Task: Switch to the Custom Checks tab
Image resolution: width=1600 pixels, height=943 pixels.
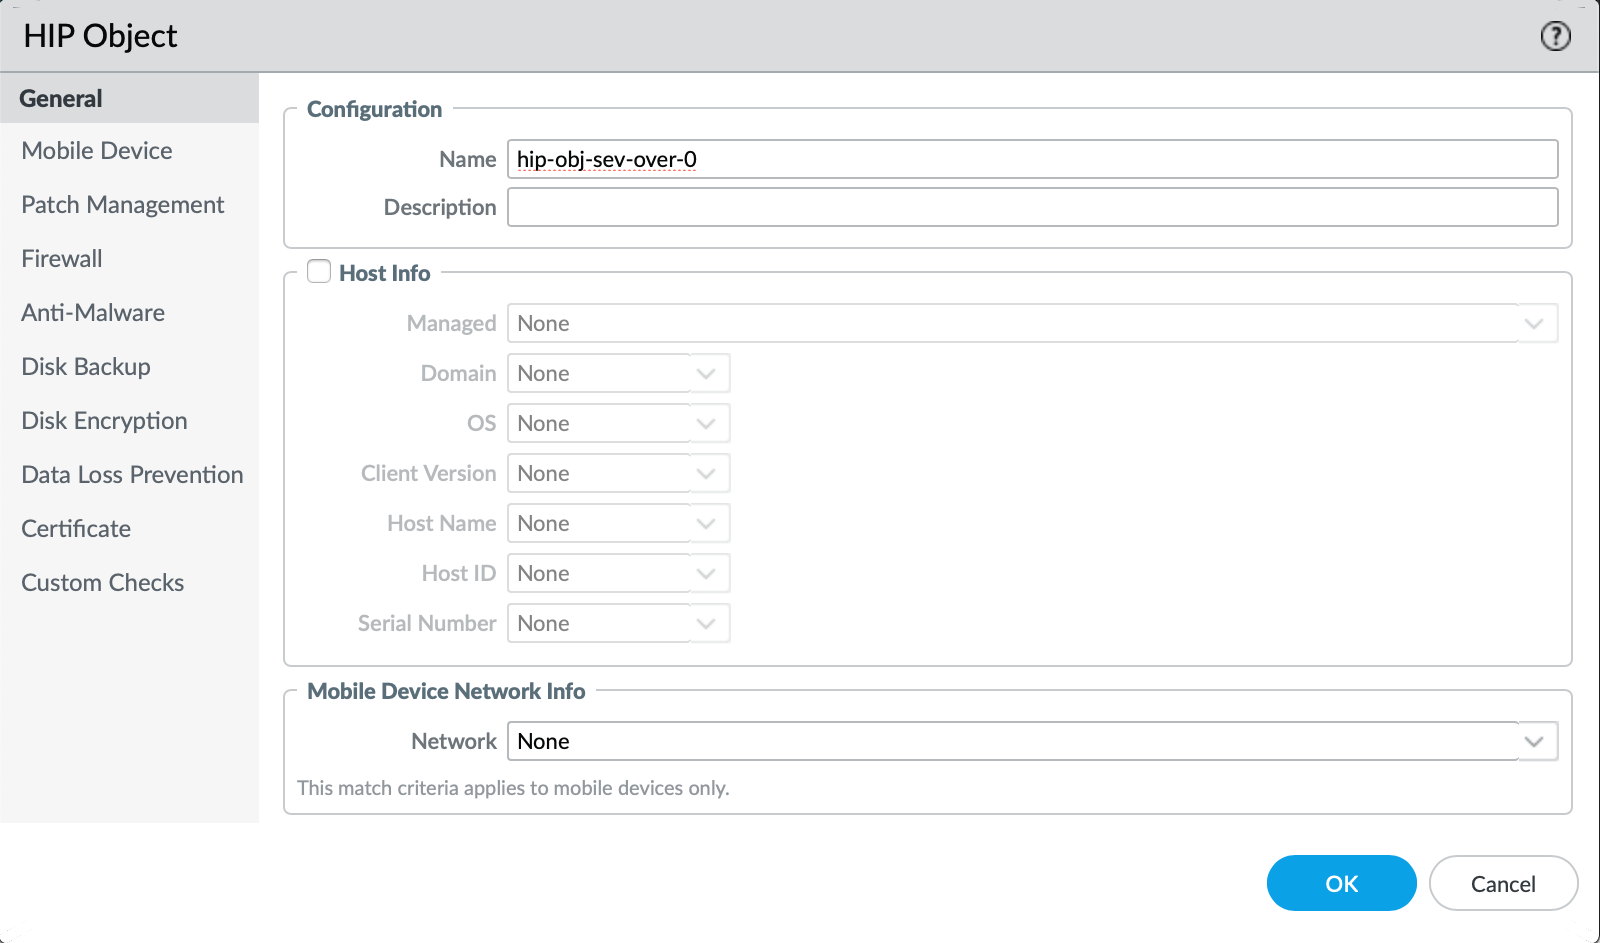Action: point(103,583)
